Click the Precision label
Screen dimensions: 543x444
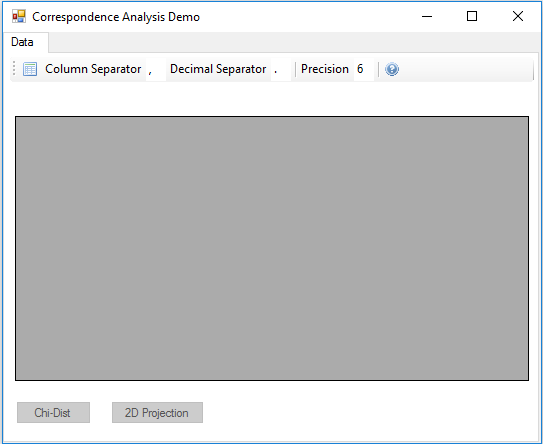pos(325,69)
